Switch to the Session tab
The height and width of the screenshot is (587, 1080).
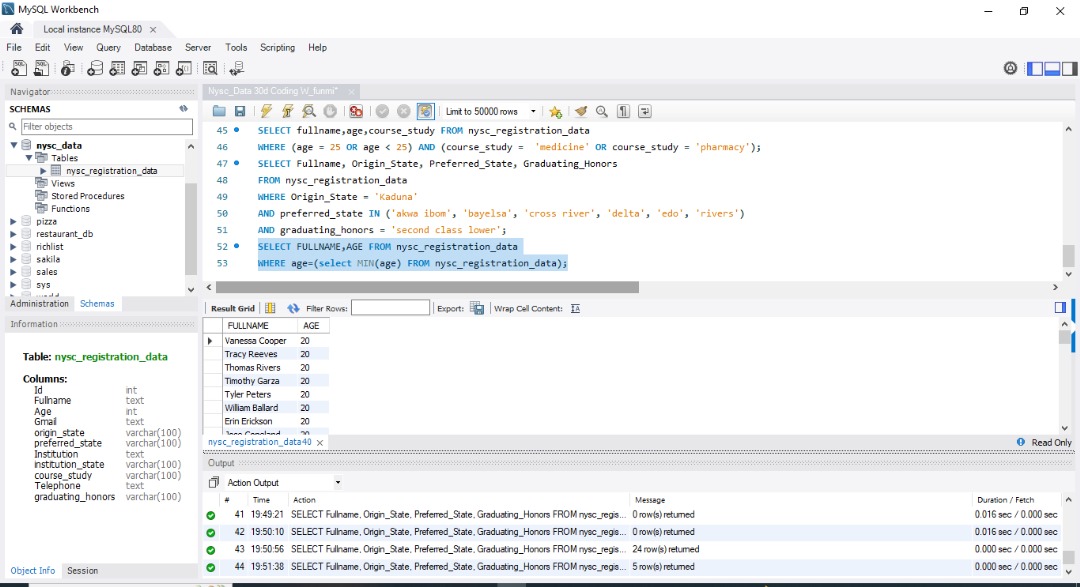point(83,570)
